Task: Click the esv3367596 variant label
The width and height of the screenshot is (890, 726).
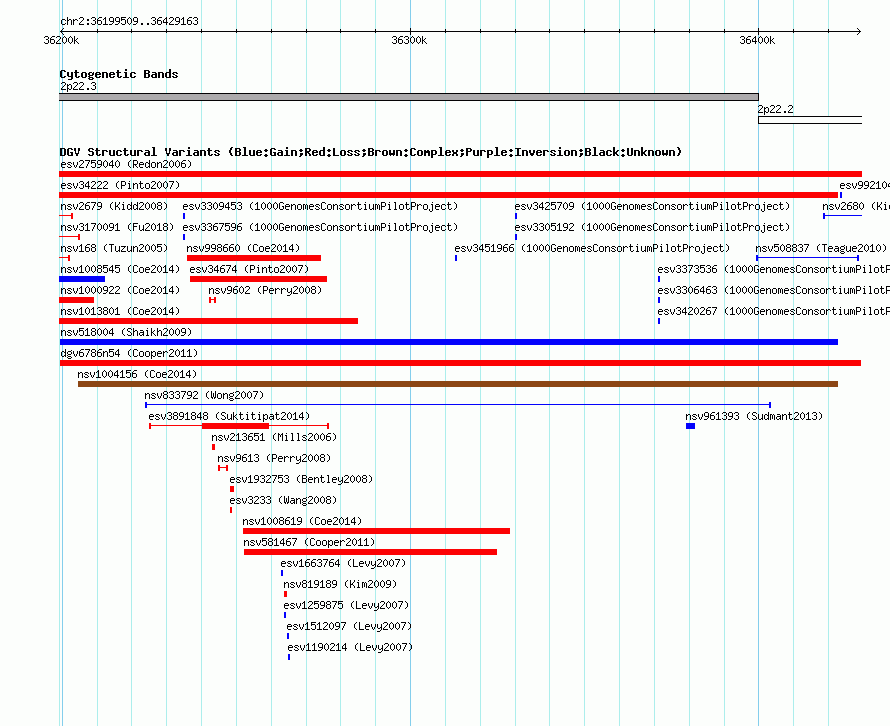Action: 320,227
